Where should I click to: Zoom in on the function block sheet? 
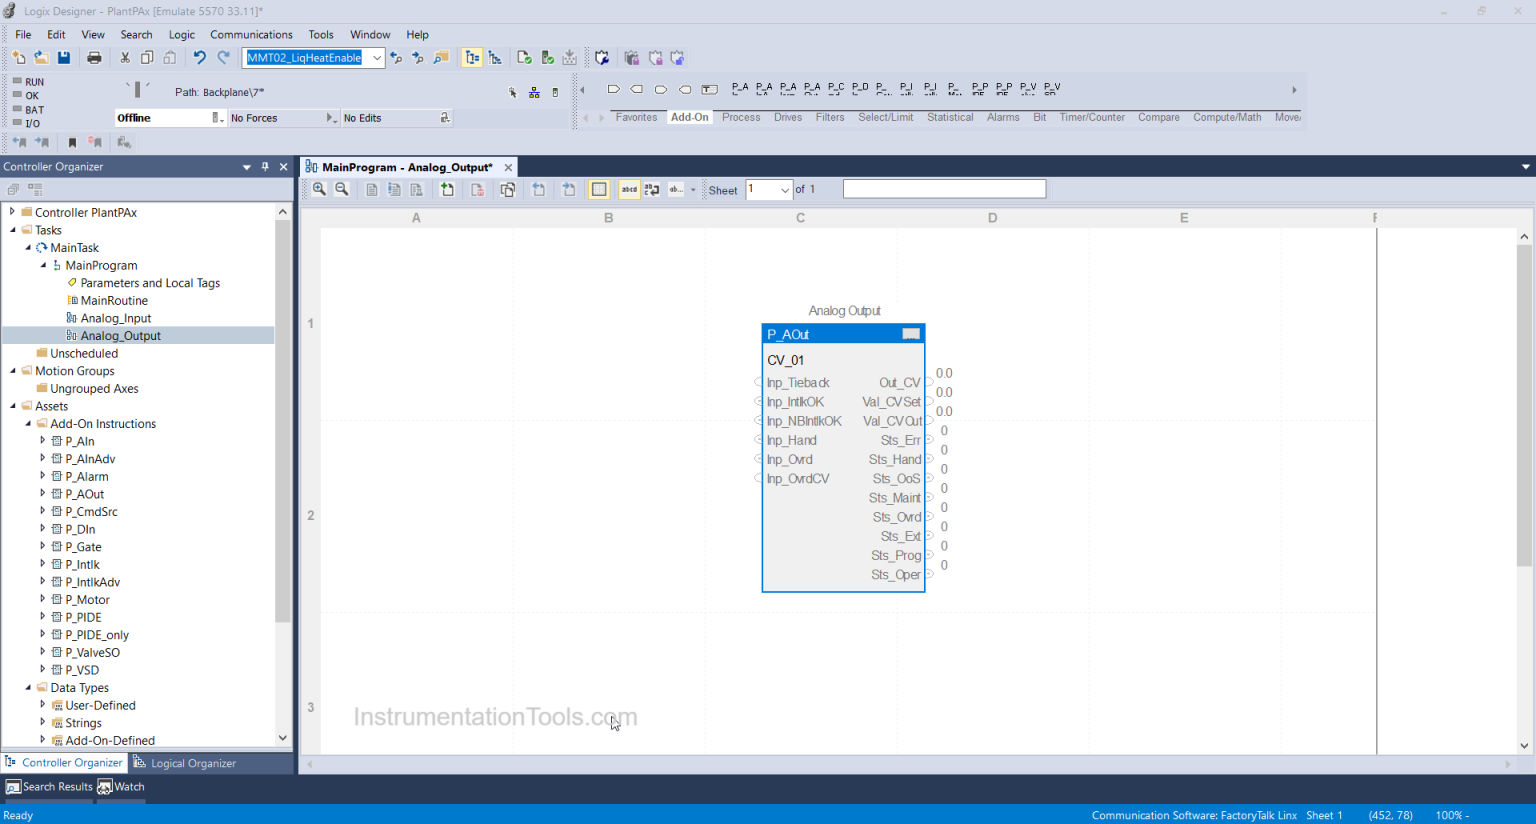tap(319, 189)
